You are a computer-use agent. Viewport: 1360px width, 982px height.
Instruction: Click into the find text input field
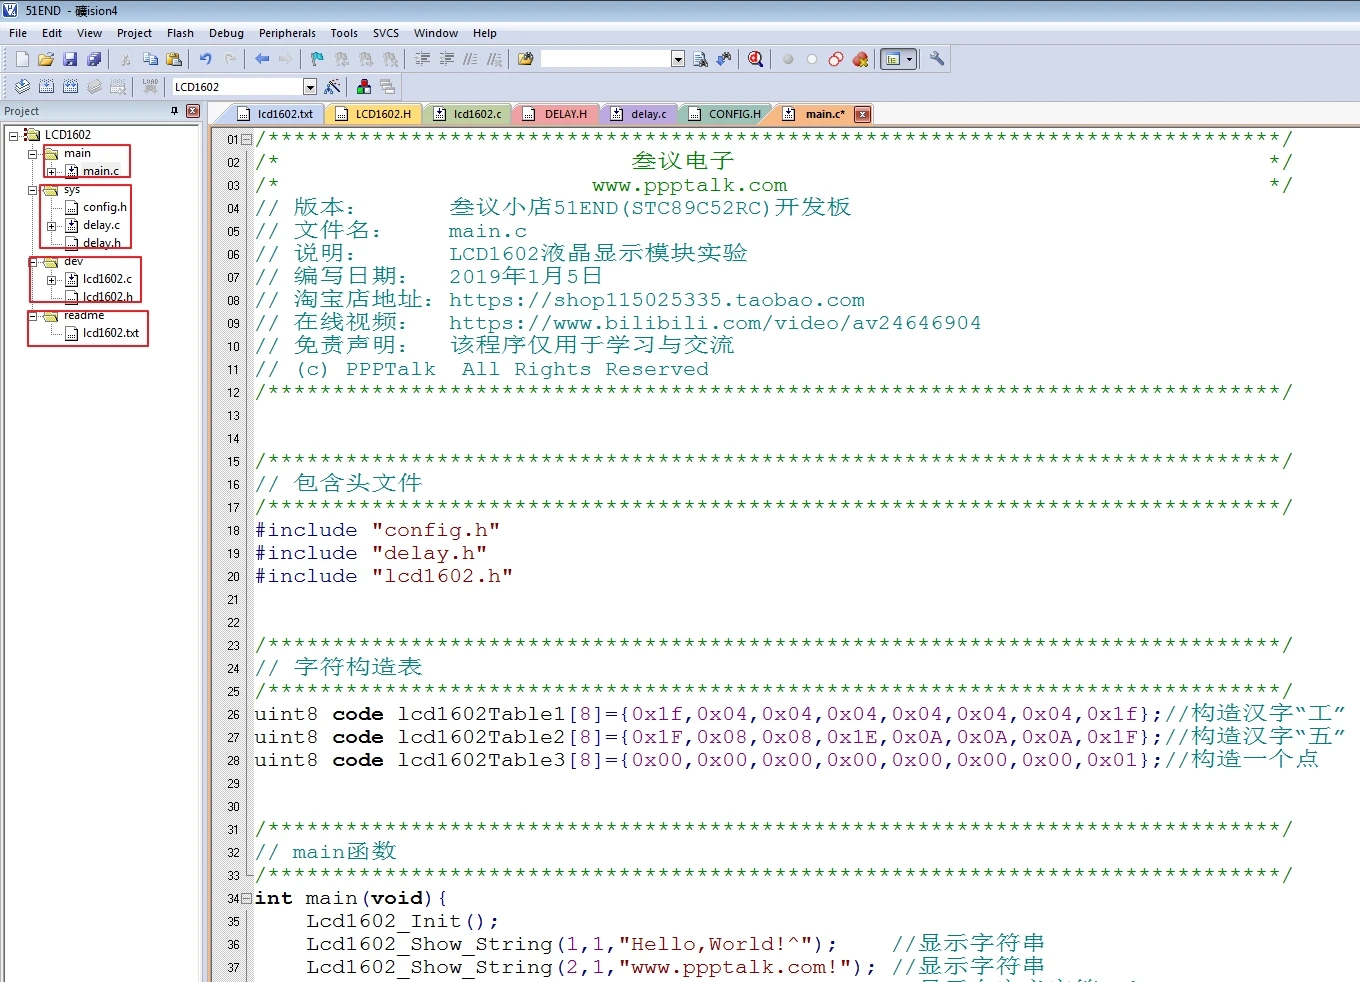(x=606, y=59)
